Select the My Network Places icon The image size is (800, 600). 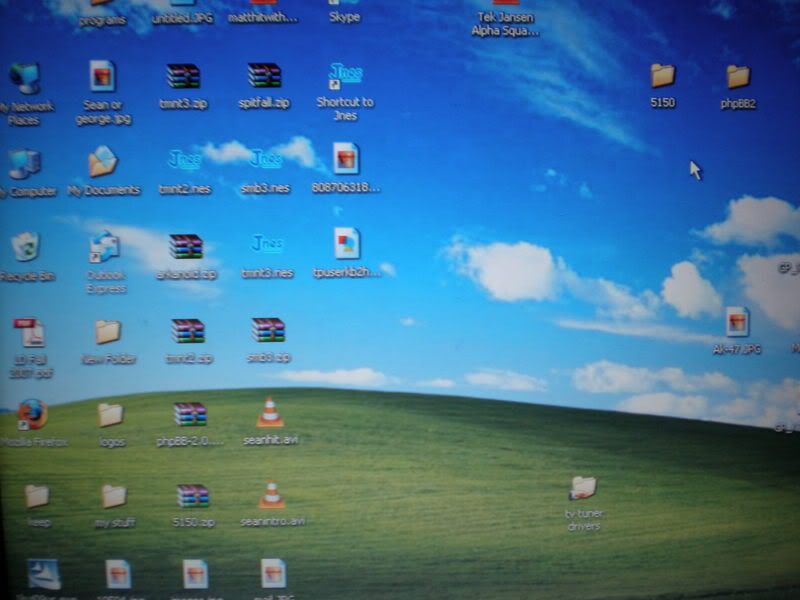point(24,79)
